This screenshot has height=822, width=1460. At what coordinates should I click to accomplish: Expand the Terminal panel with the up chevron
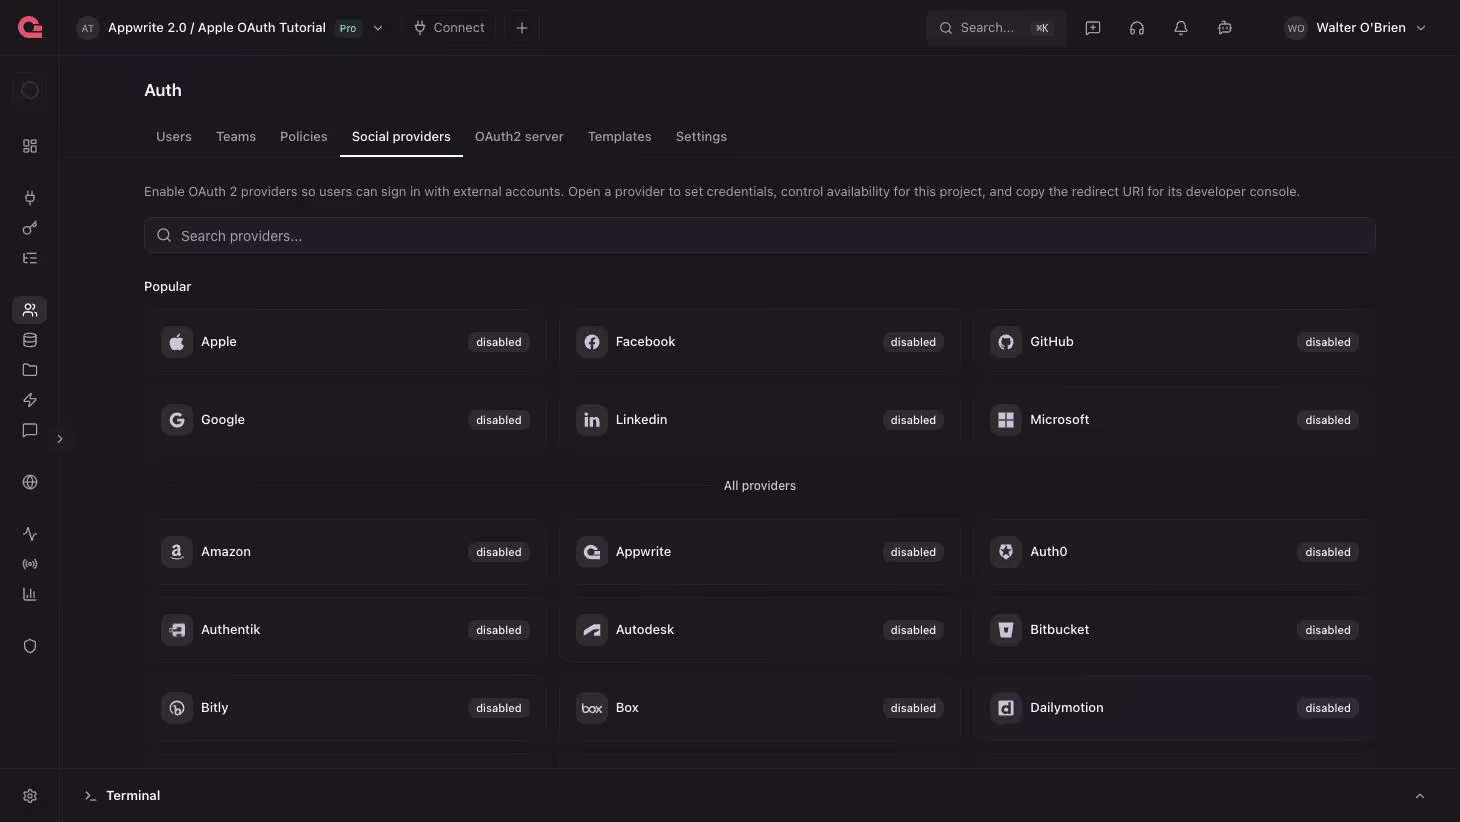tap(1420, 796)
